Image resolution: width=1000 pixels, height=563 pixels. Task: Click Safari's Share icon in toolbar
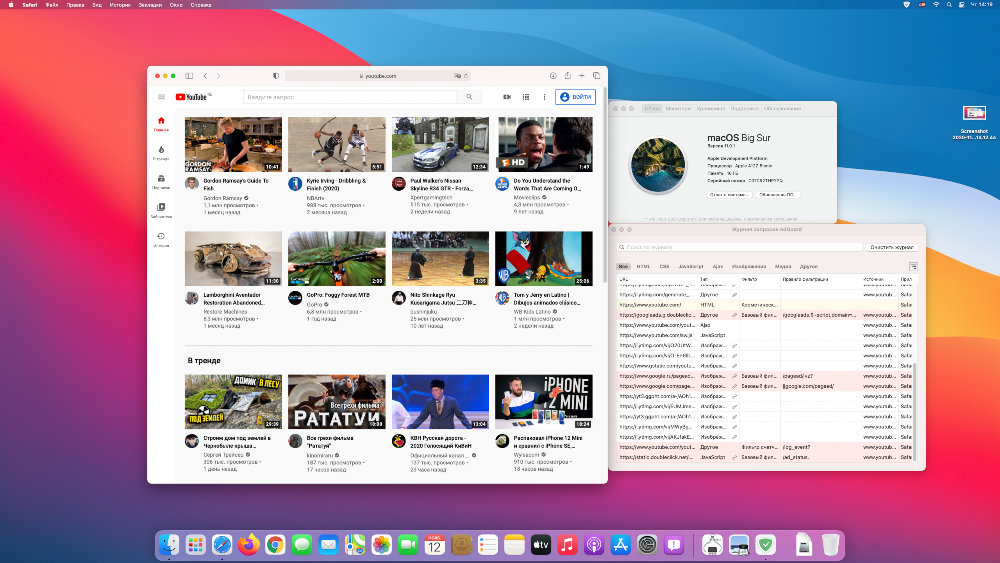tap(567, 75)
